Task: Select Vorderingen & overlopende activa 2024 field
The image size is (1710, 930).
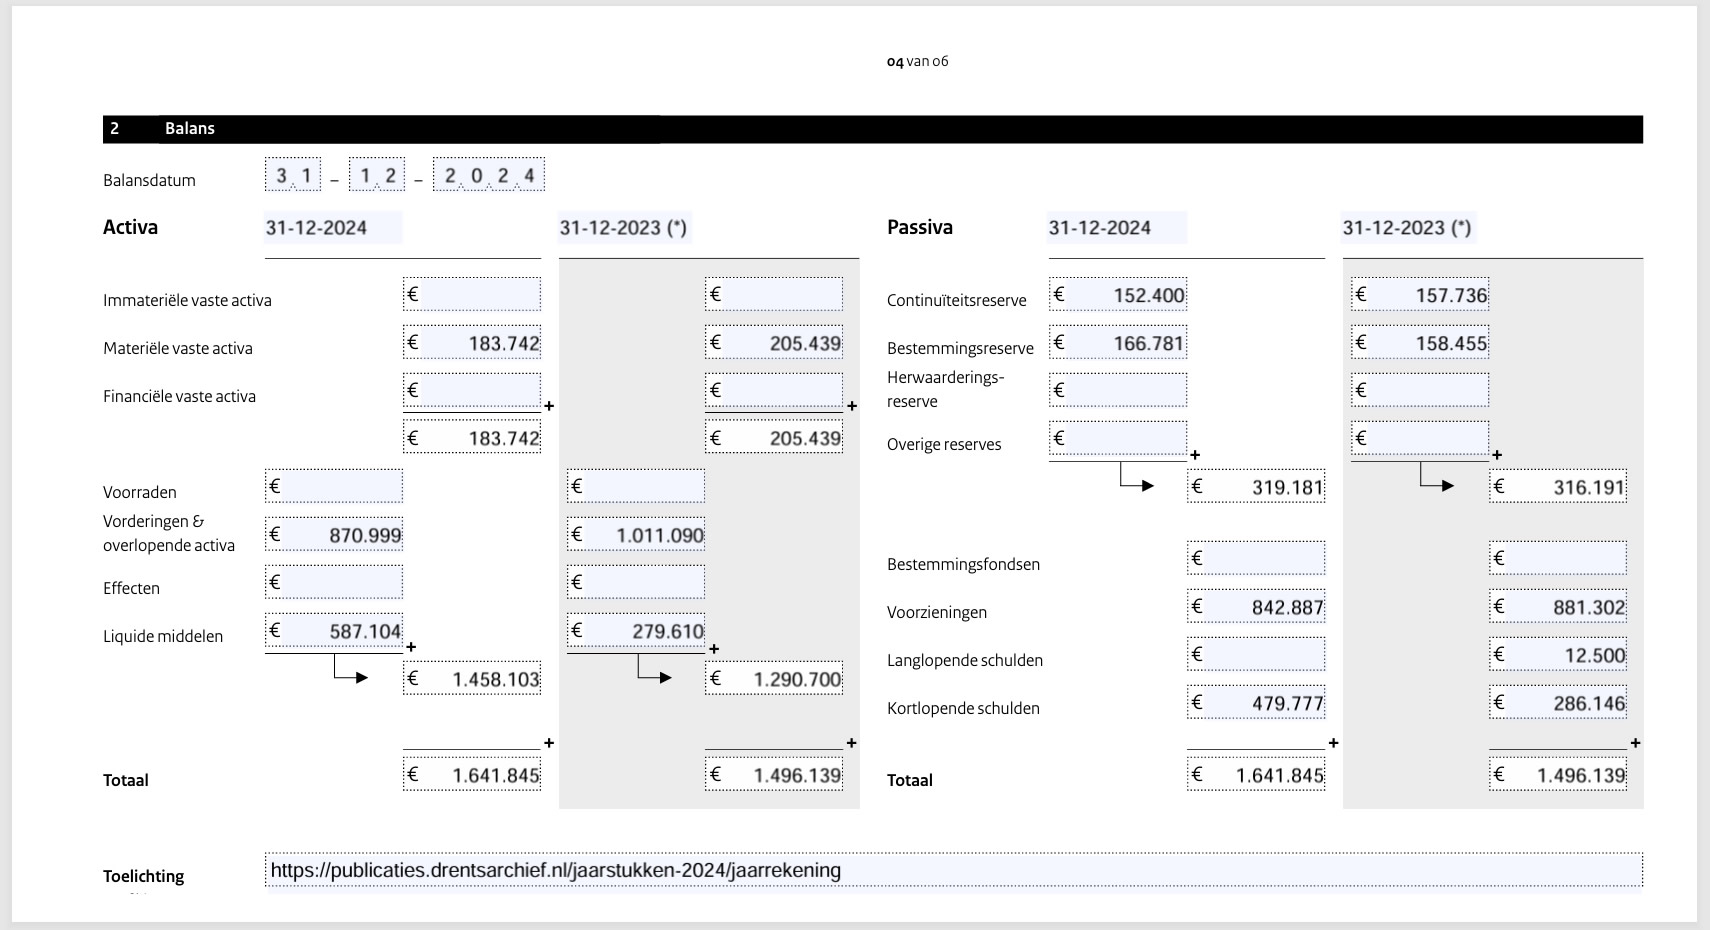Action: click(x=334, y=534)
